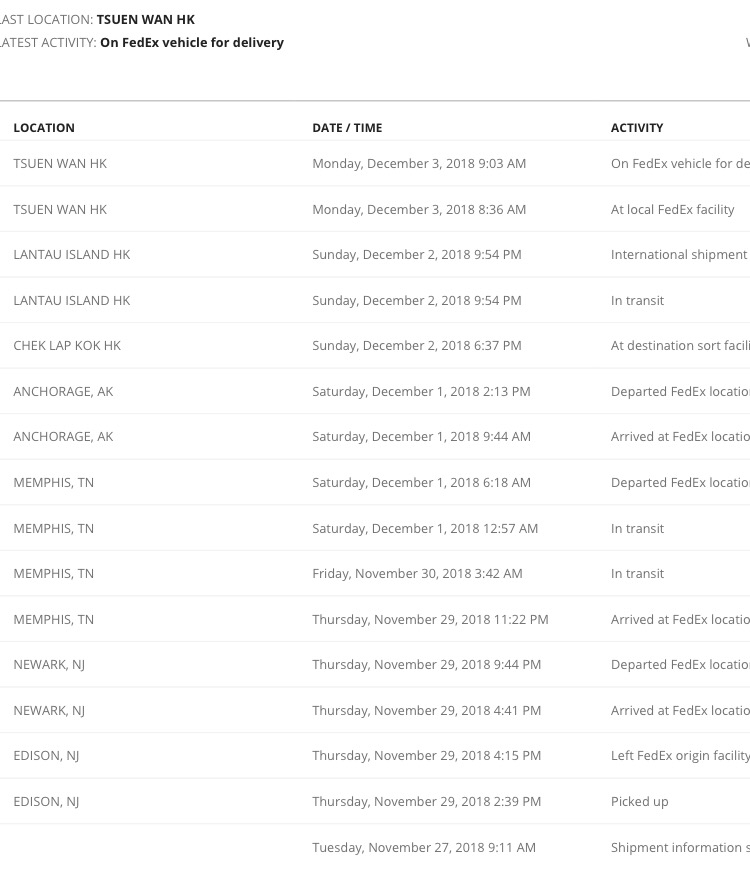Screen dimensions: 750x879
Task: Click 'Saturday, December 1, 2018 9:44 AM'
Action: click(x=421, y=436)
